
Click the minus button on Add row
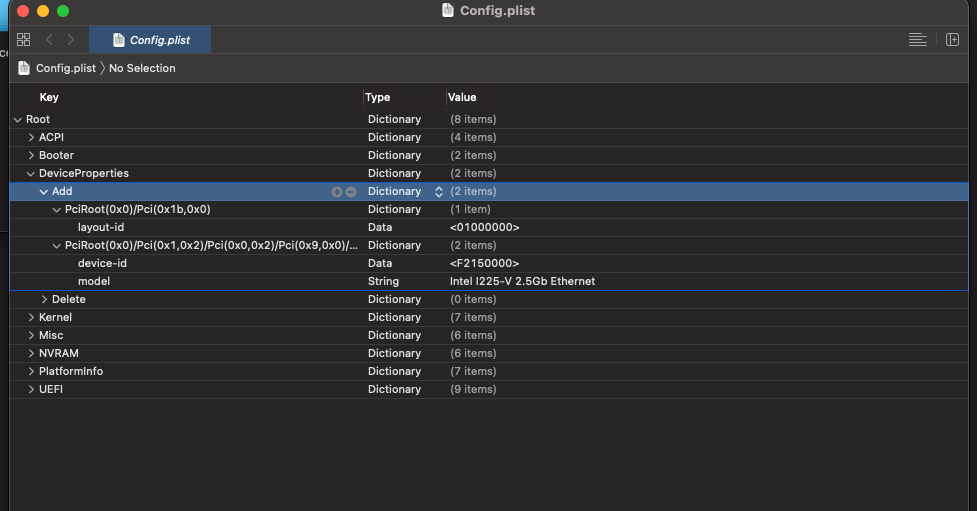pos(351,192)
